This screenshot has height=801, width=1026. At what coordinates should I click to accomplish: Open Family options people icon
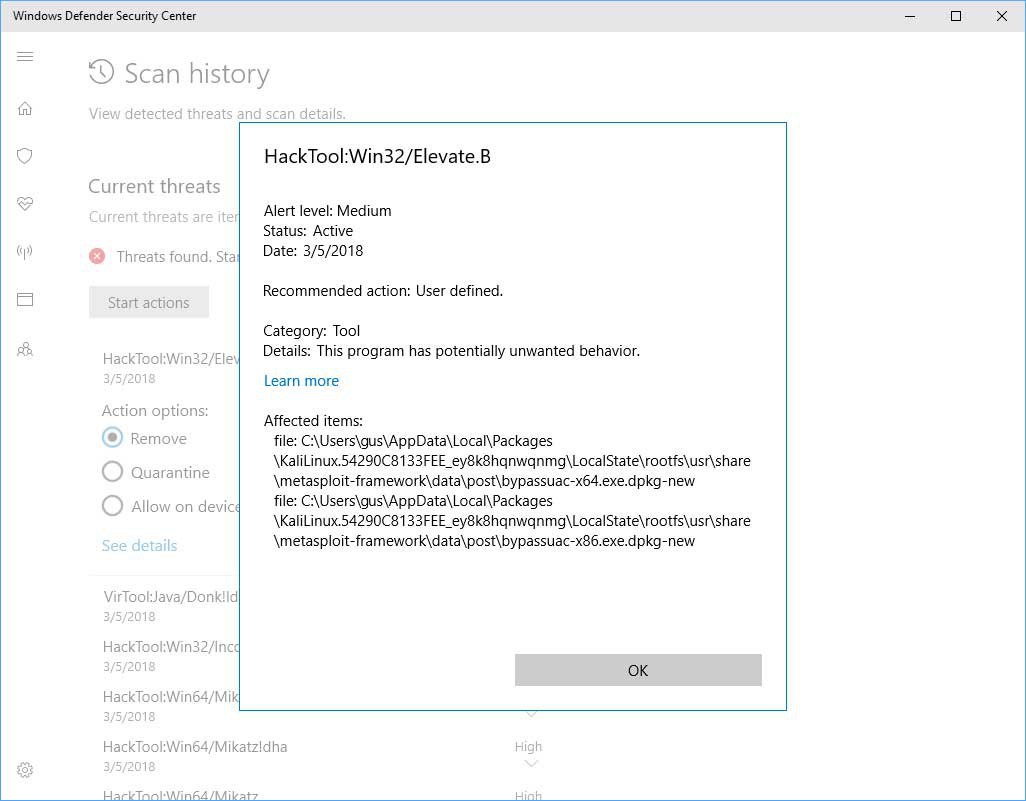point(25,349)
